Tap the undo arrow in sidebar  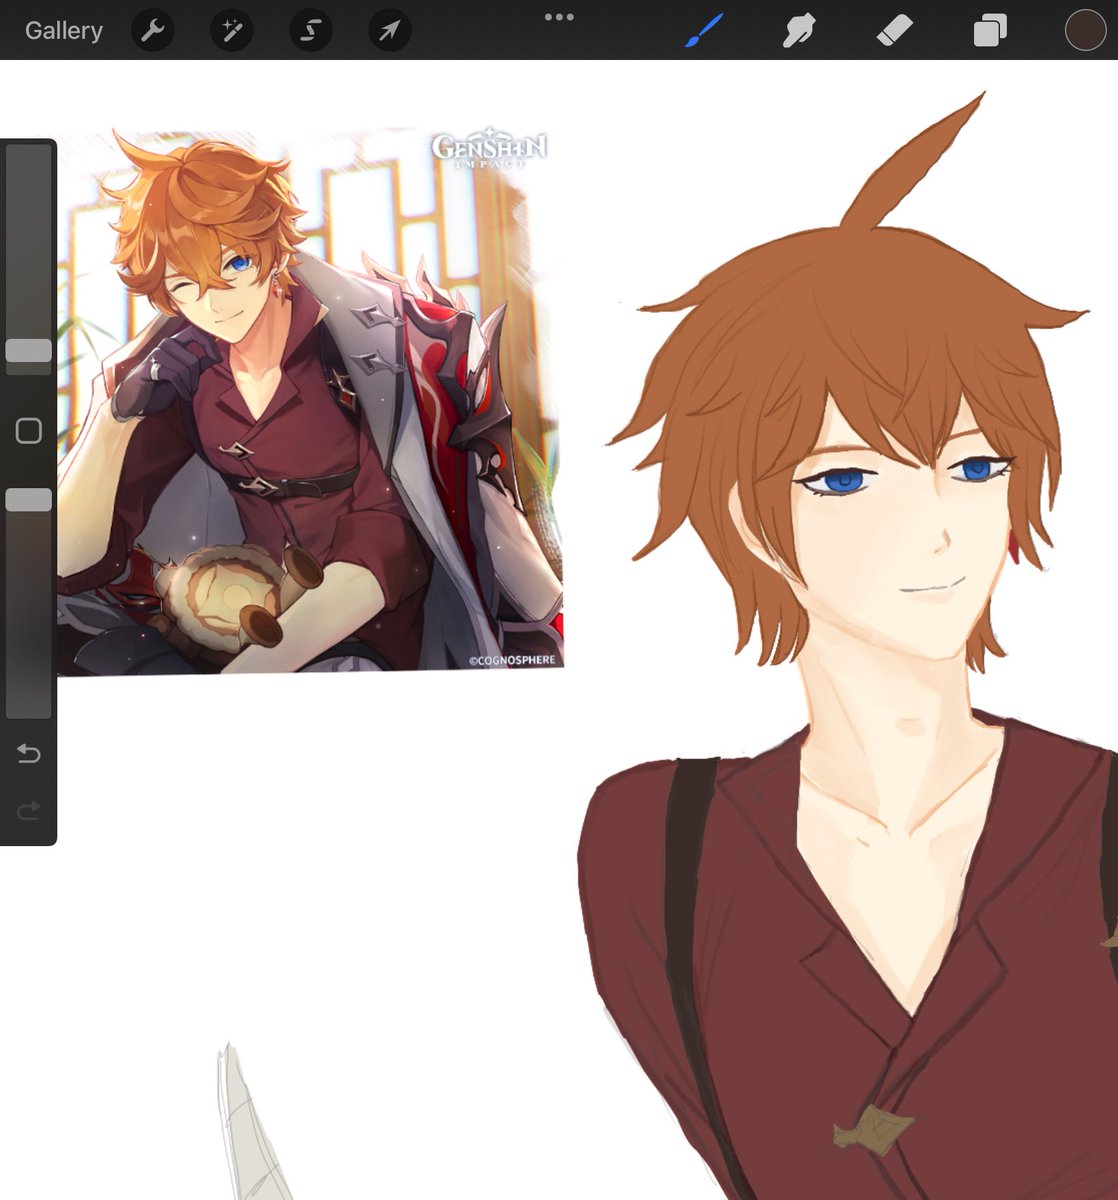29,754
